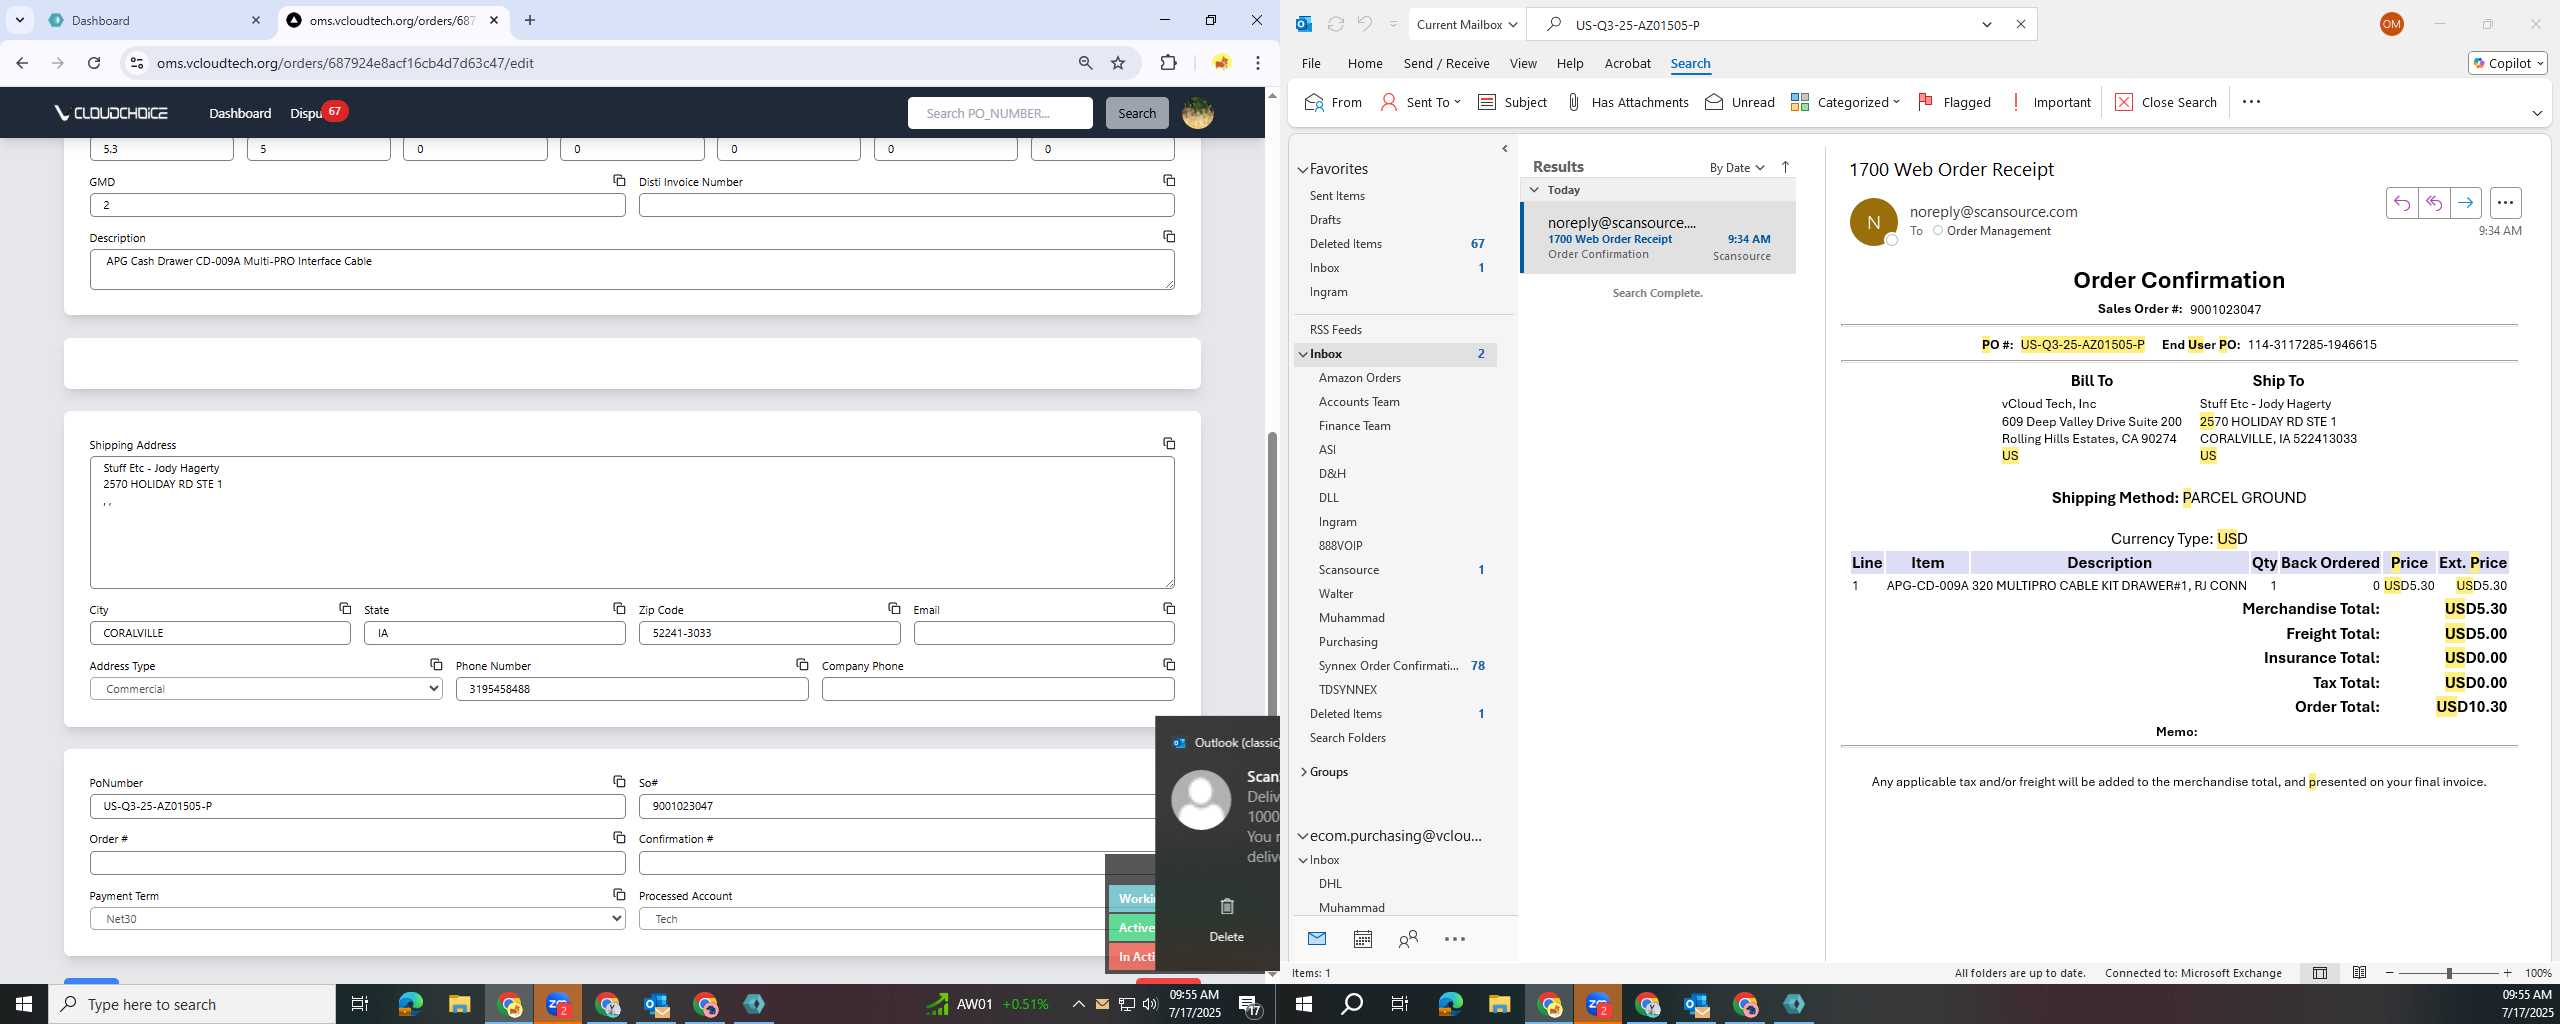Open Dashboard link in CloudChoice navbar
The height and width of the screenshot is (1024, 2560).
pyautogui.click(x=240, y=113)
